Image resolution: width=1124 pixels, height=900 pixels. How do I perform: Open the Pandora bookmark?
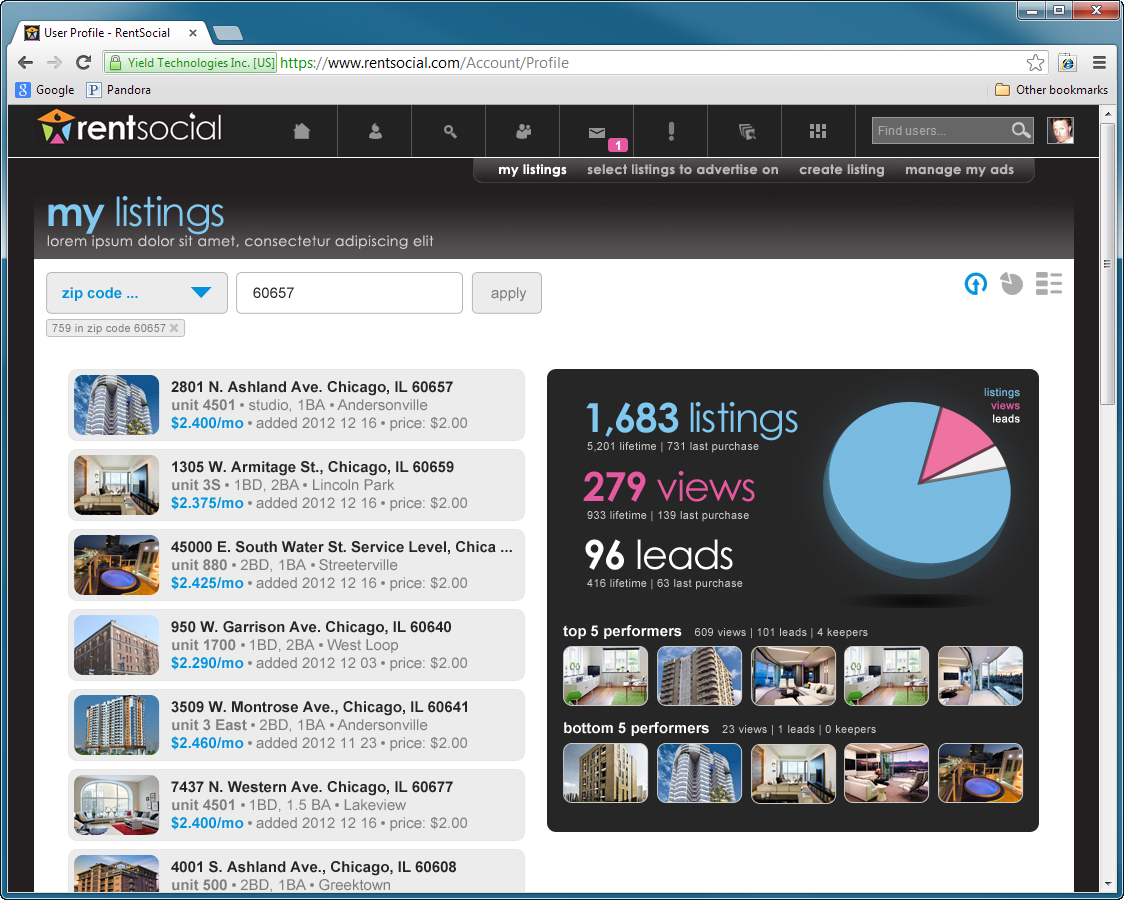click(118, 90)
